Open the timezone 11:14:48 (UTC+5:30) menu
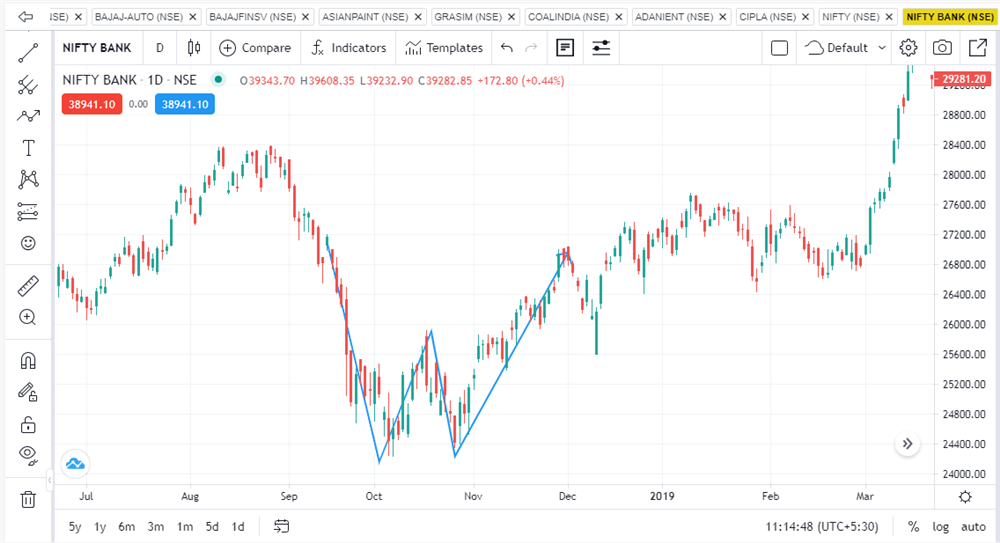 [822, 527]
